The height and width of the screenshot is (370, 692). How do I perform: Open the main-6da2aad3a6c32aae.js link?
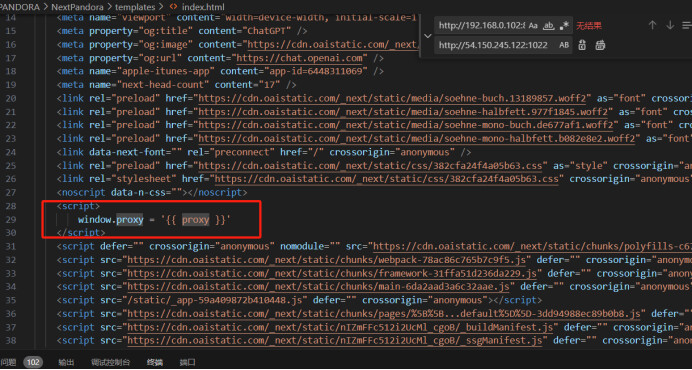[x=318, y=287]
